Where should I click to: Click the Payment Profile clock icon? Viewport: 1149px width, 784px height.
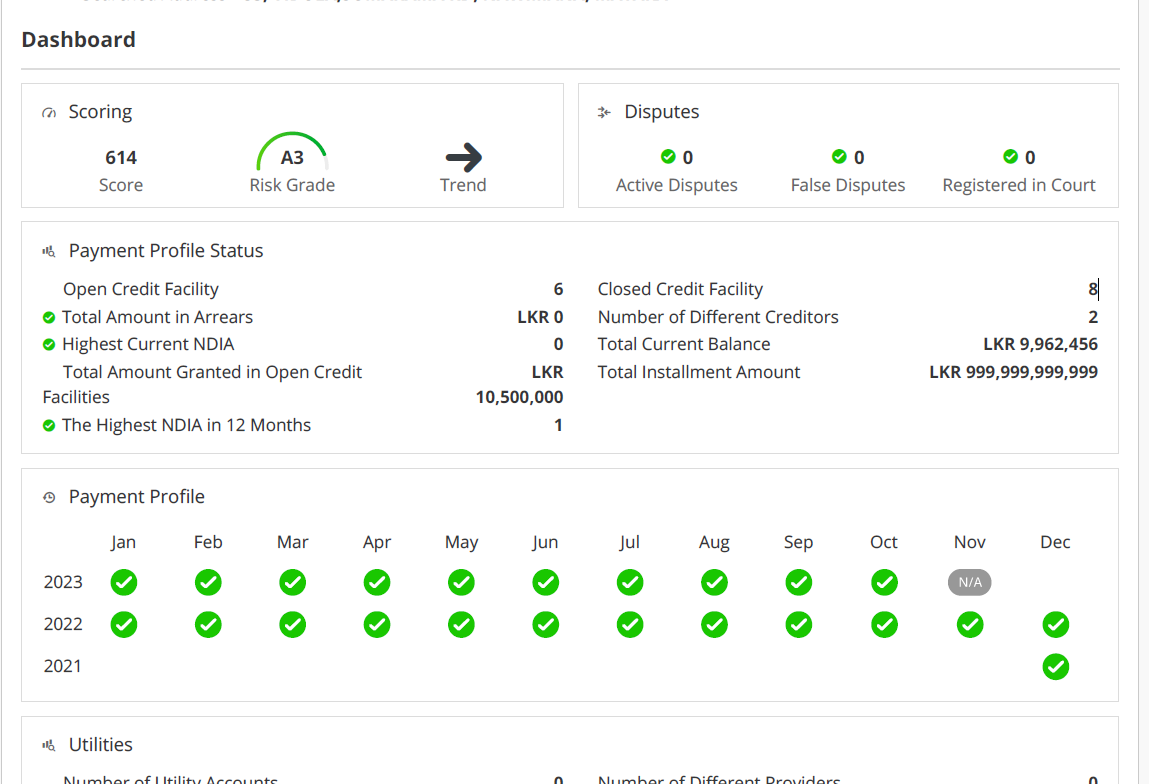pos(49,498)
